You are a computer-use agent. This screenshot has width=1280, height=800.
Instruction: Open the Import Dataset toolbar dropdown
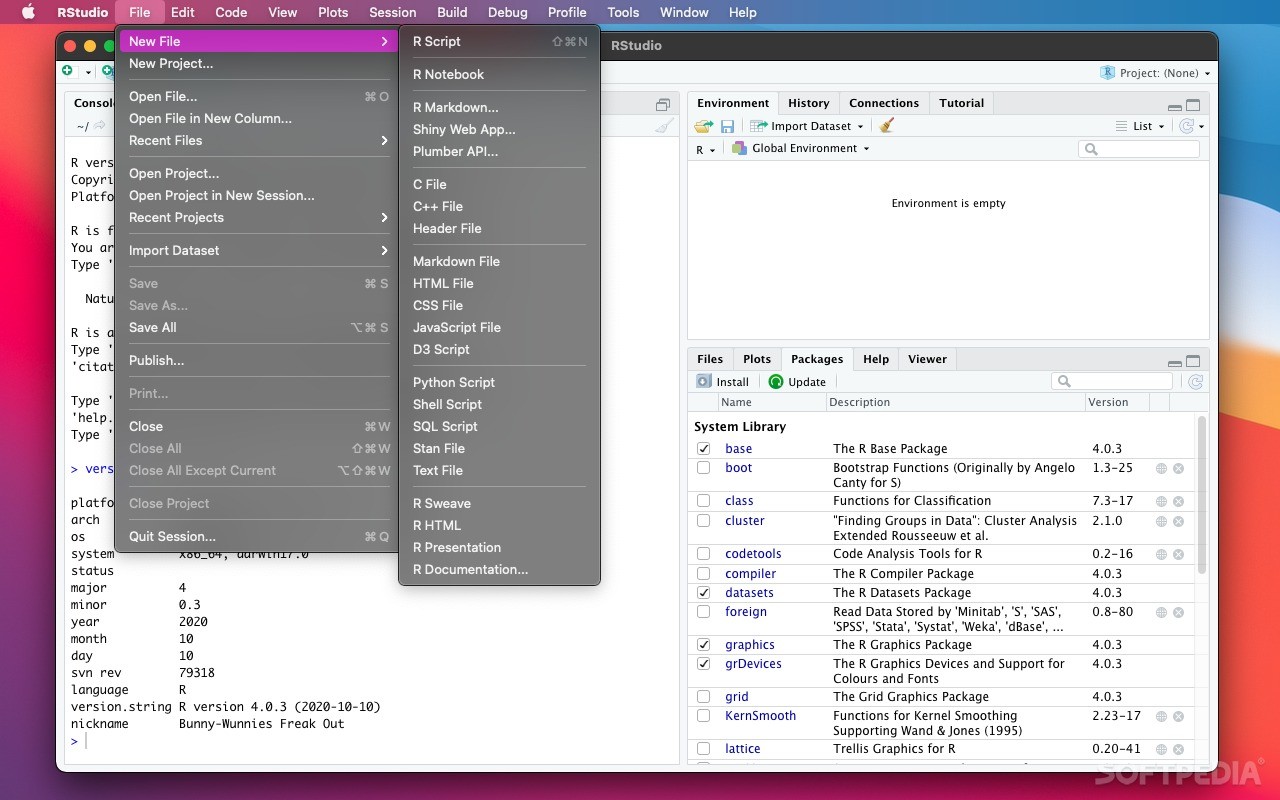point(805,126)
